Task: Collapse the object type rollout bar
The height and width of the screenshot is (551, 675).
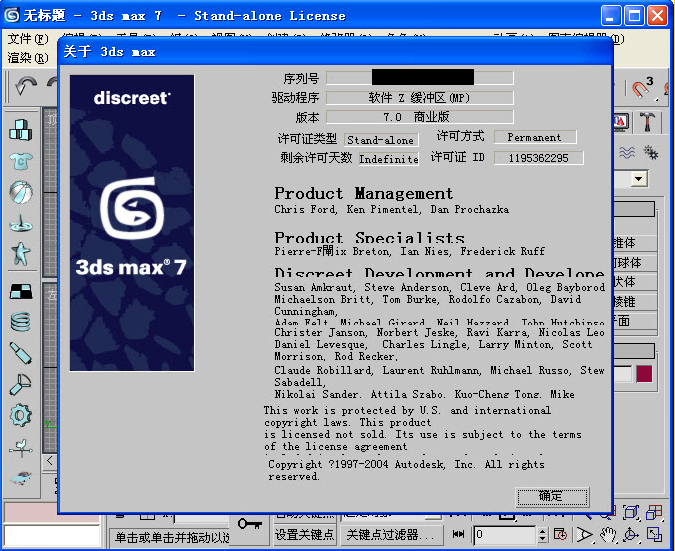Action: [x=634, y=209]
